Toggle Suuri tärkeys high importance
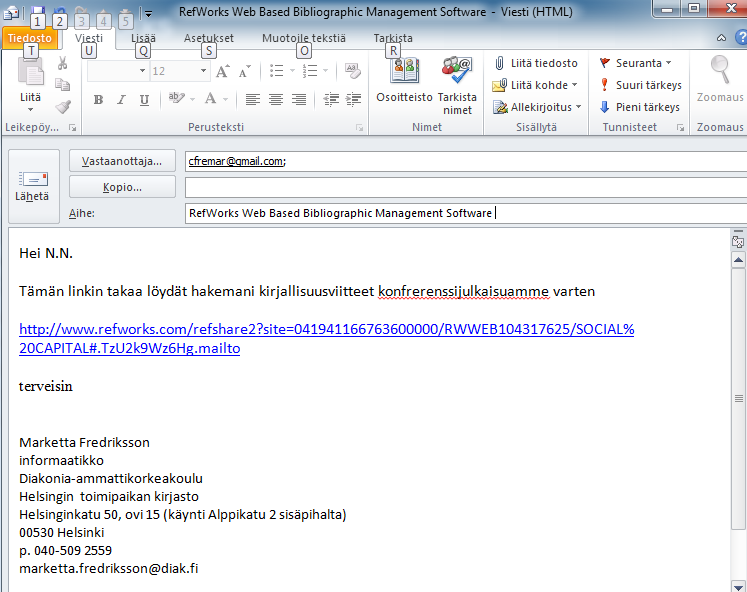This screenshot has width=747, height=592. [x=641, y=85]
